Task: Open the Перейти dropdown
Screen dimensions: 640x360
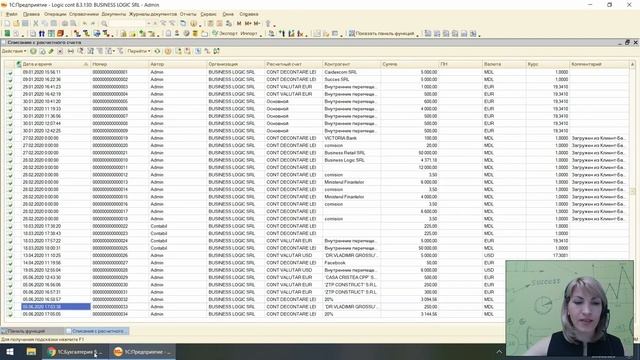Action: tap(139, 51)
